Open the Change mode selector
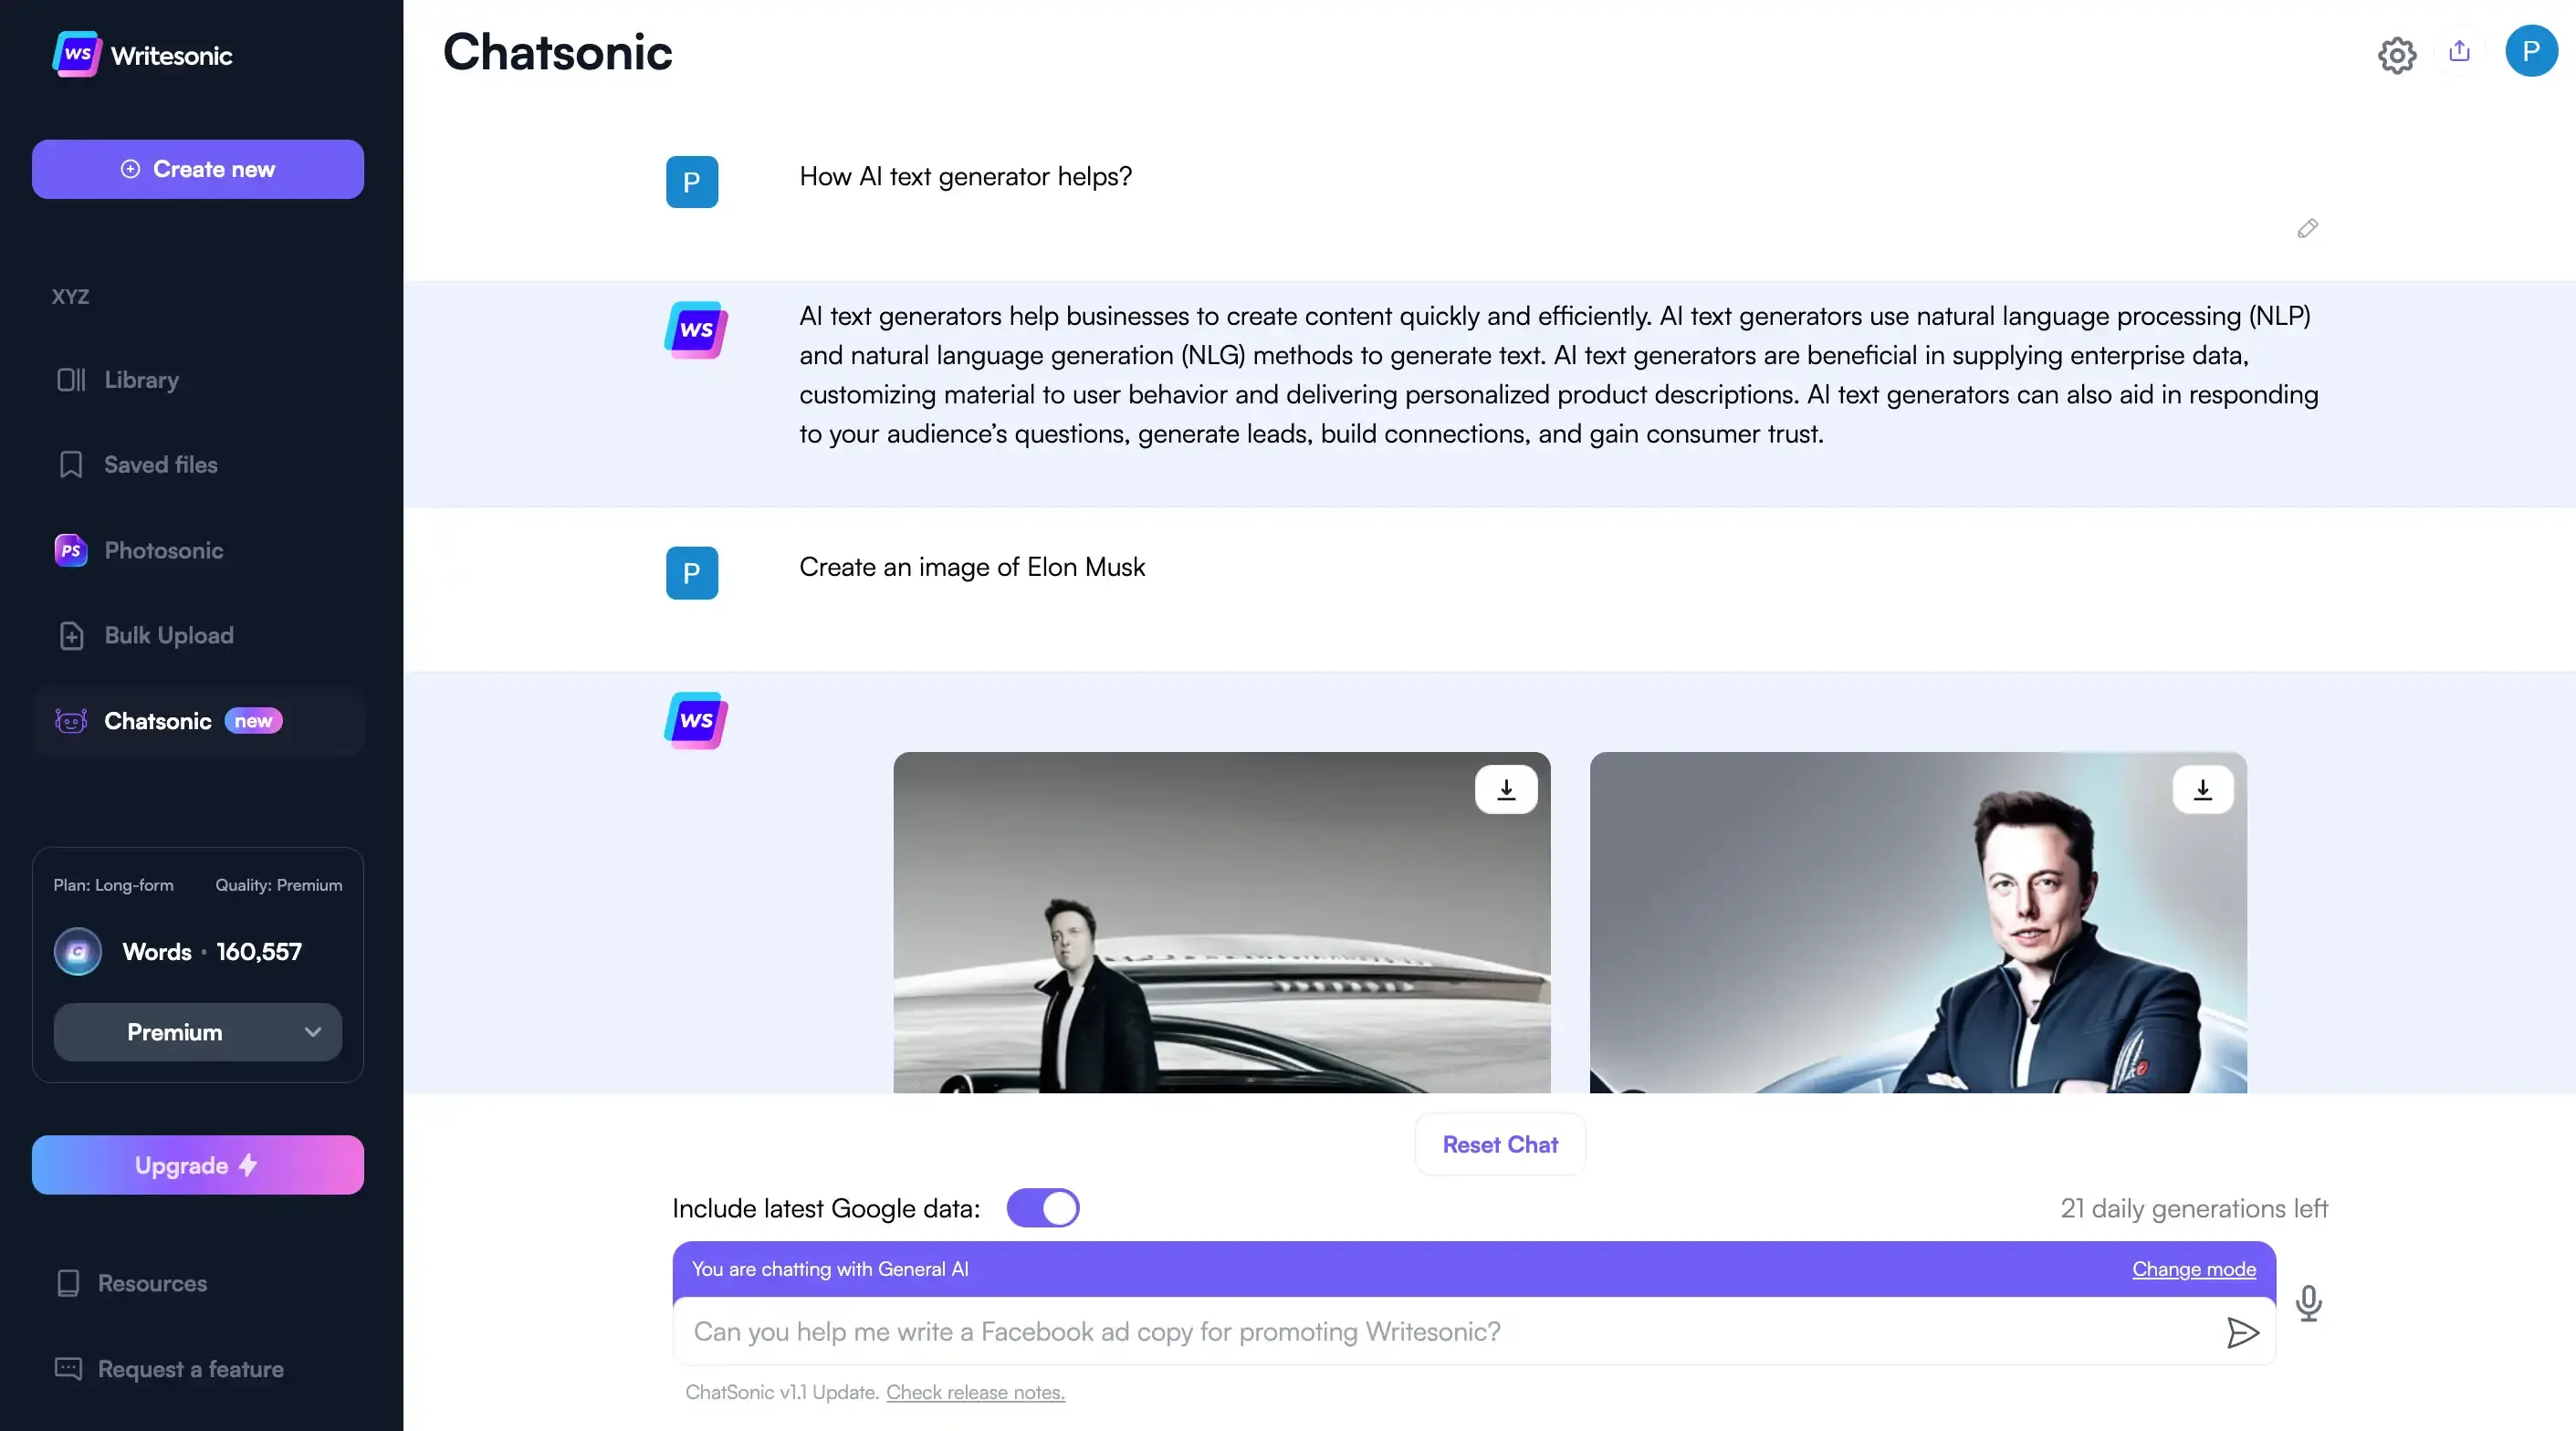Viewport: 2576px width, 1431px height. coord(2193,1269)
